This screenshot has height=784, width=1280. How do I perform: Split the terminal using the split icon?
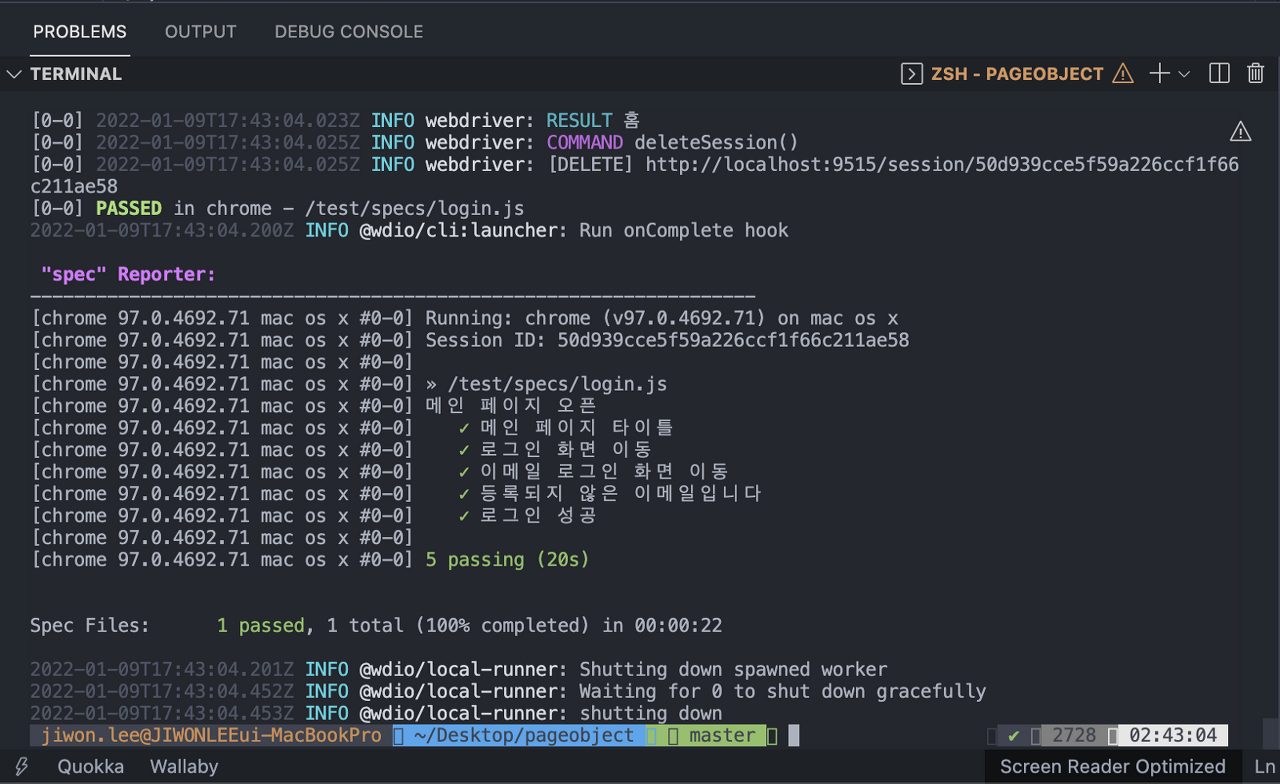point(1219,73)
